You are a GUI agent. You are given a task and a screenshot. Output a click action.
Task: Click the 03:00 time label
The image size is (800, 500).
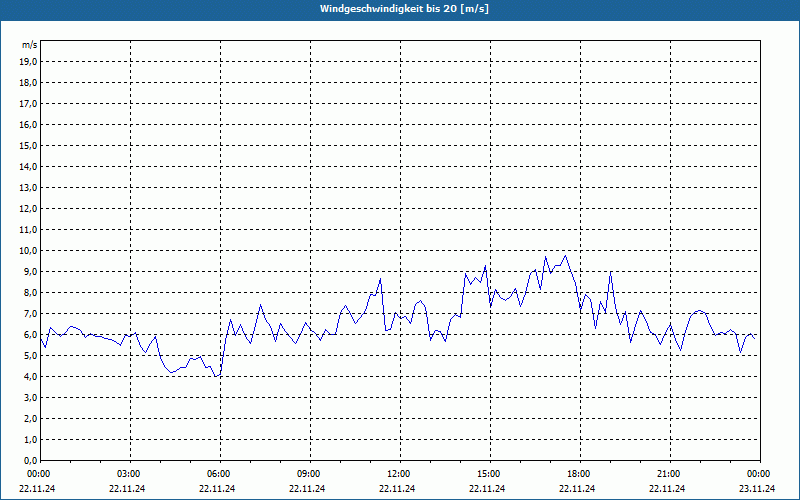pos(129,474)
